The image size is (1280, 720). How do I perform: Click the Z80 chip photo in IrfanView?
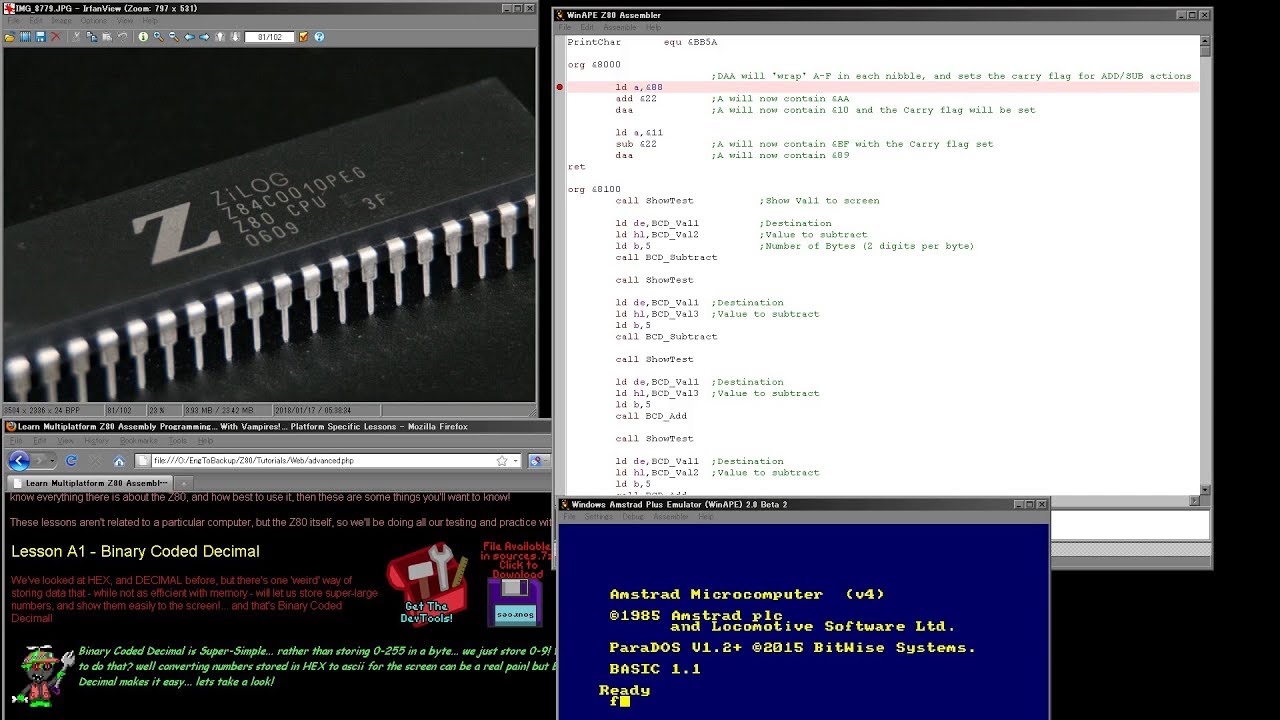pos(268,225)
